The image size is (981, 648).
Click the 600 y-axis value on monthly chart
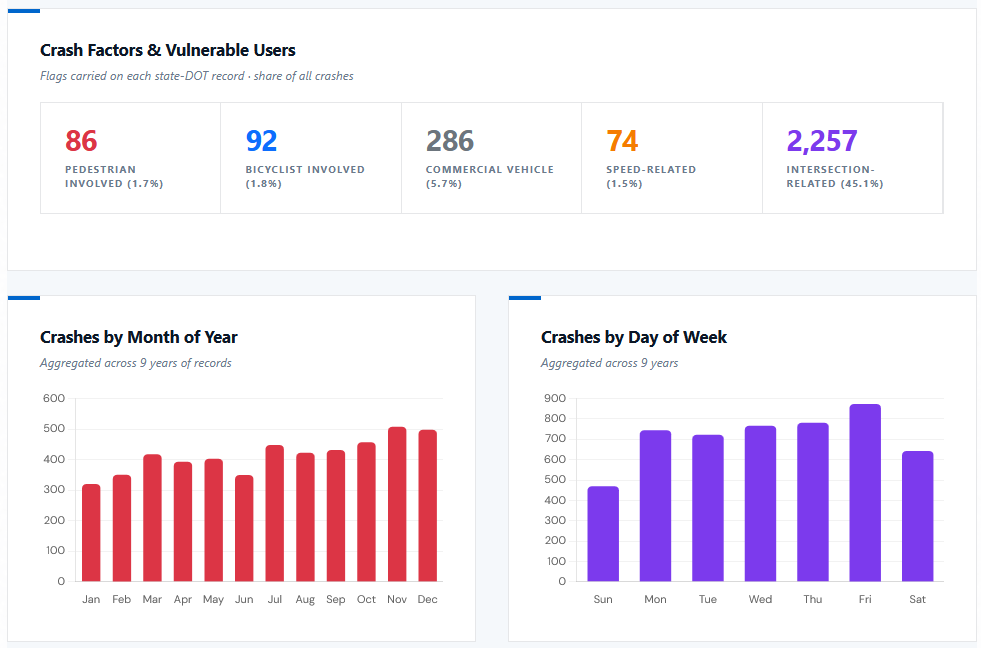(54, 398)
